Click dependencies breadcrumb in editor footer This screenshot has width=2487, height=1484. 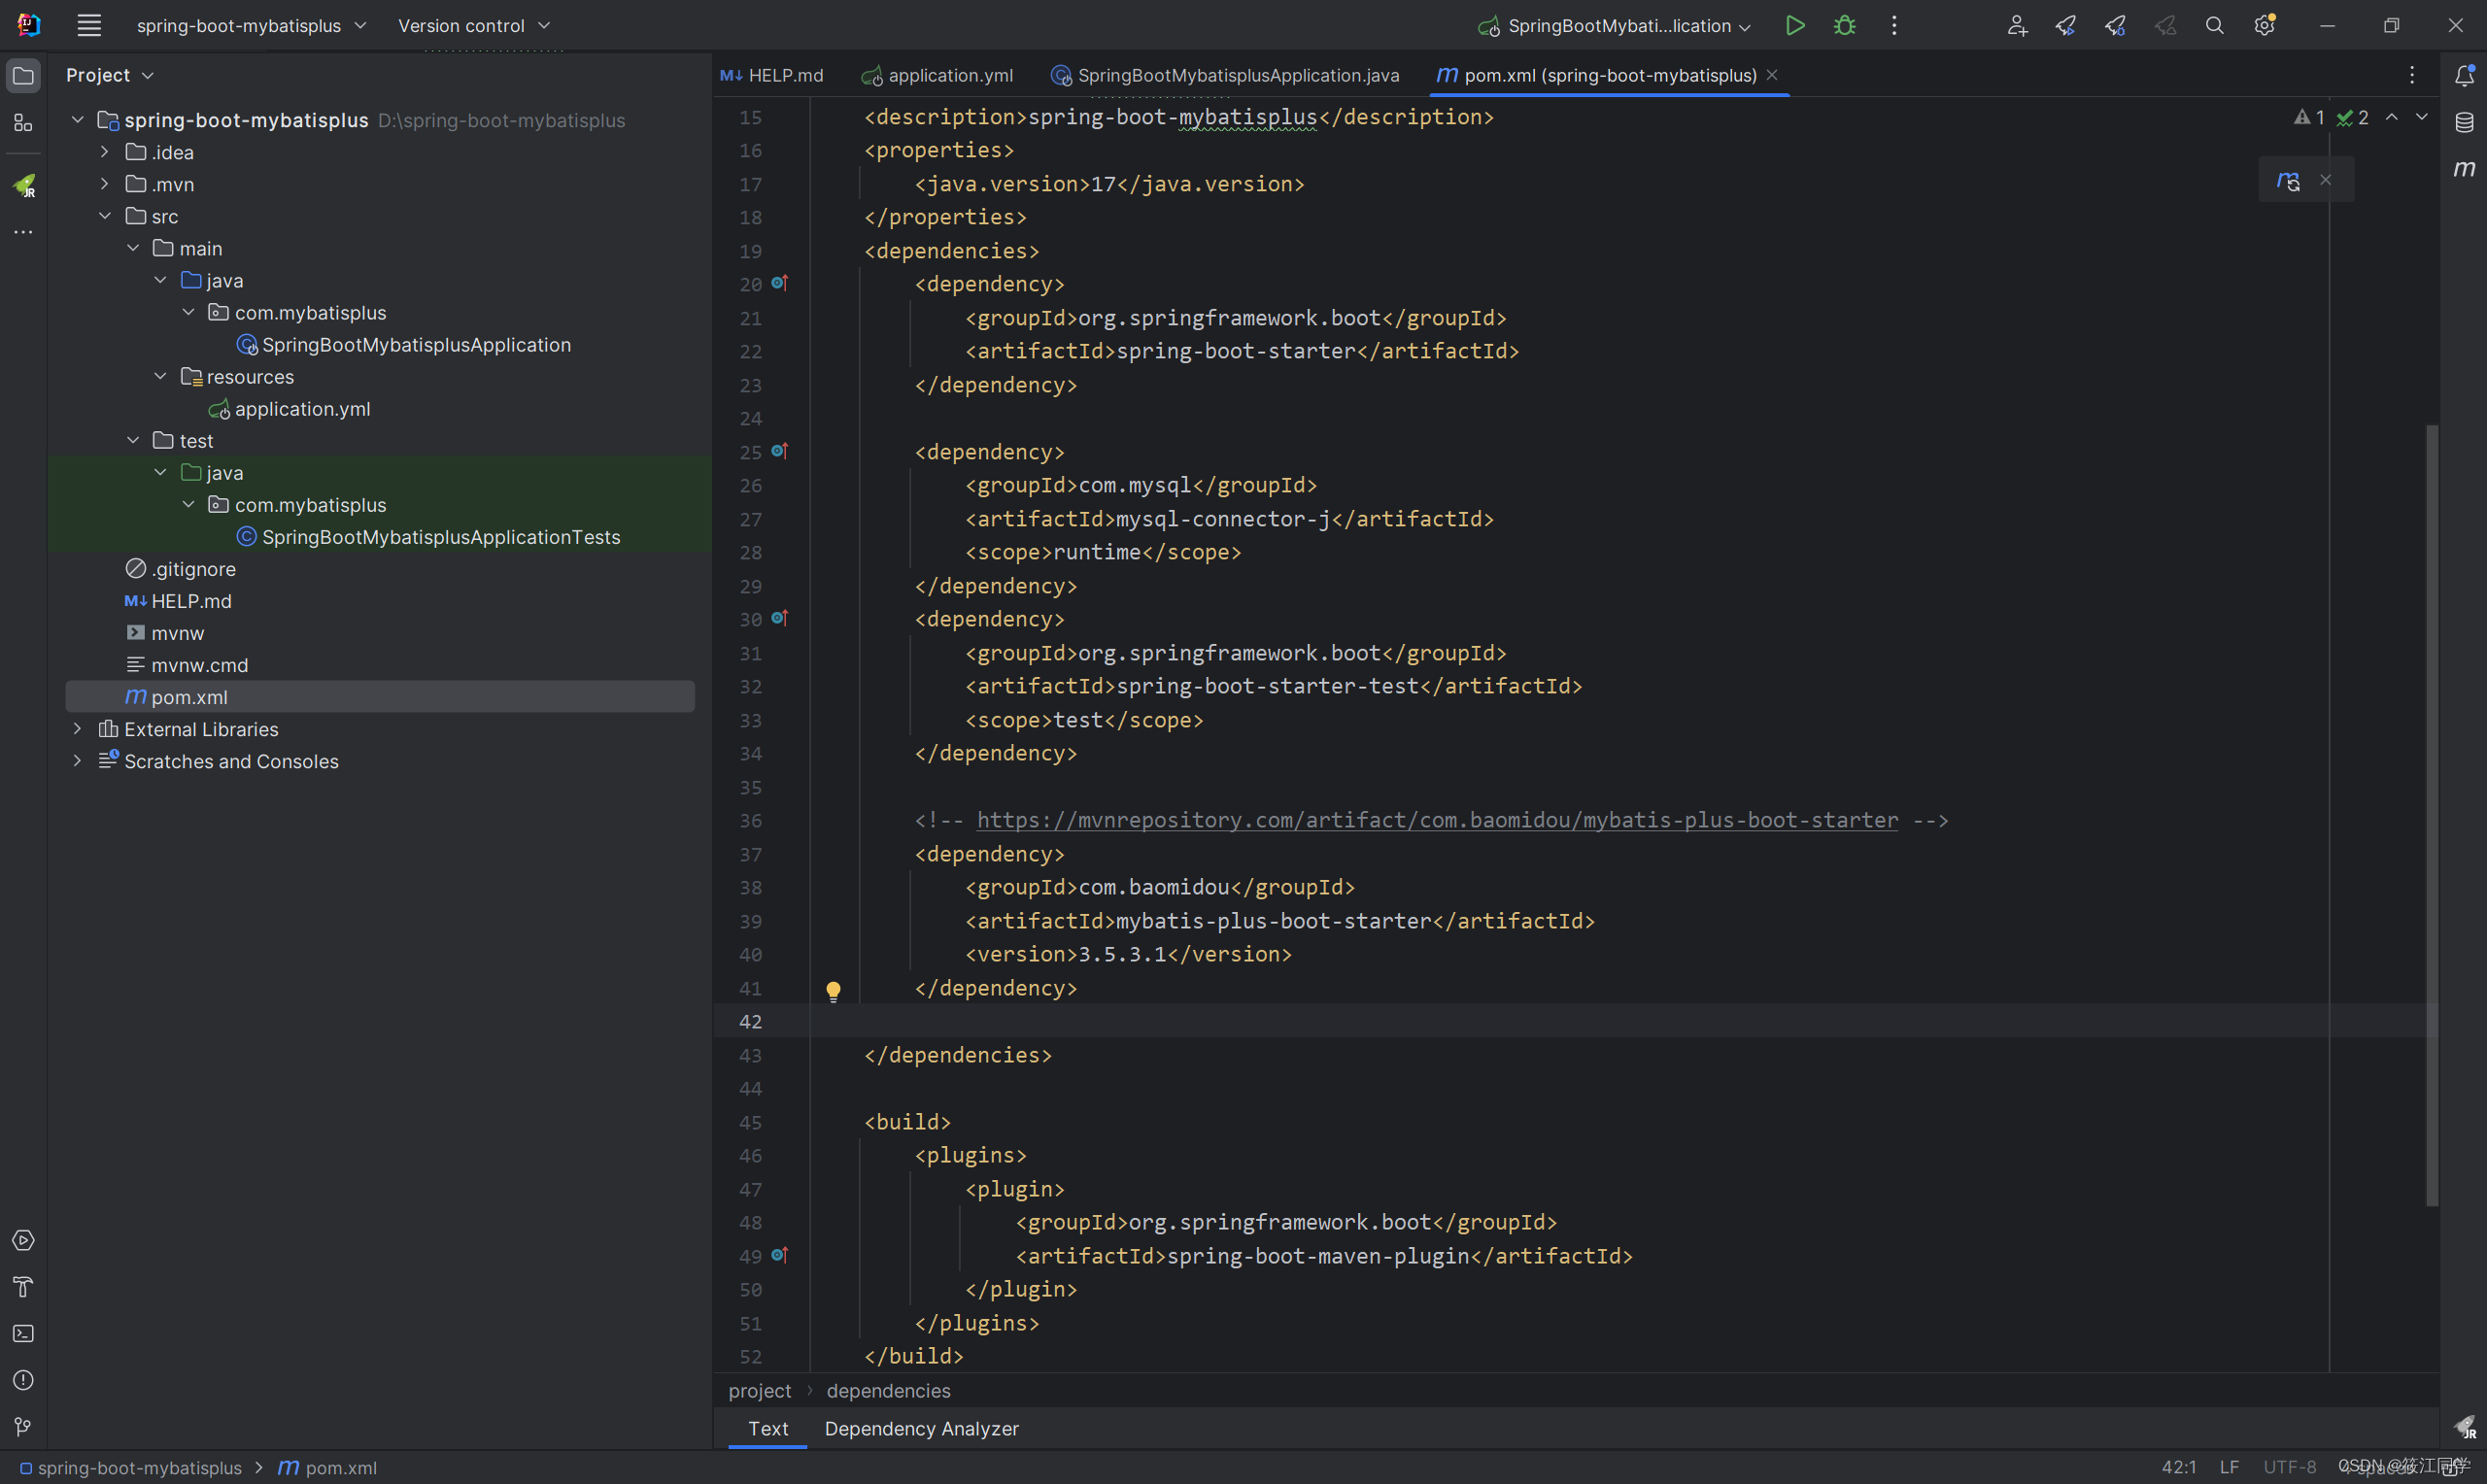888,1391
